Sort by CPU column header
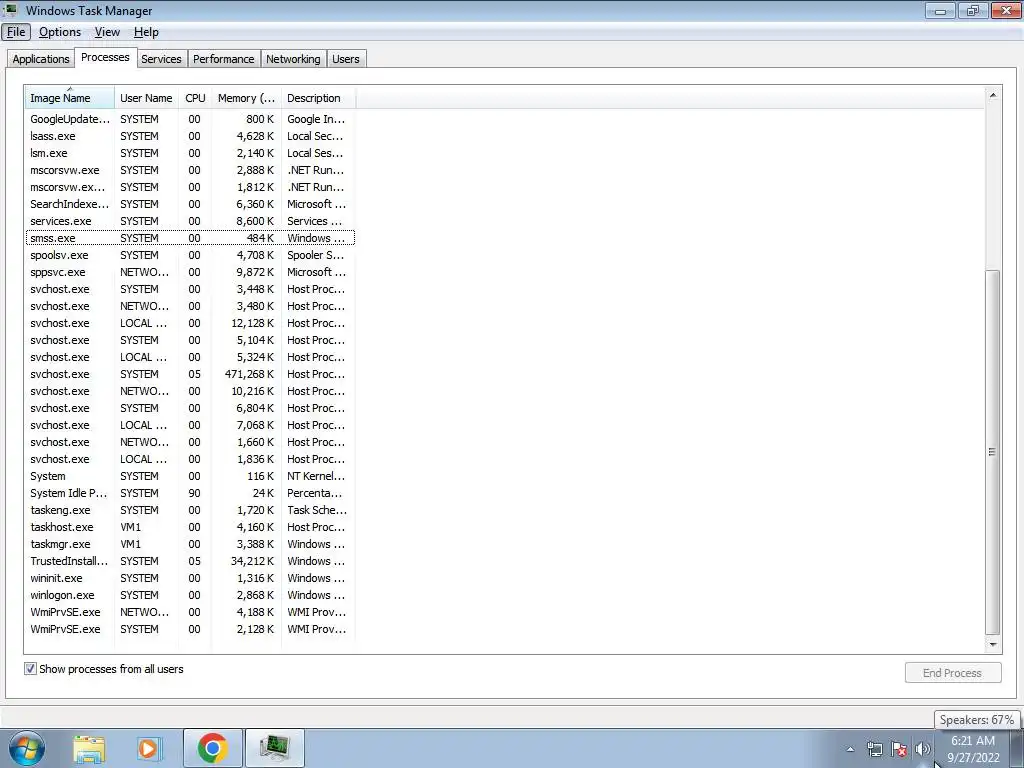This screenshot has height=768, width=1024. point(195,98)
